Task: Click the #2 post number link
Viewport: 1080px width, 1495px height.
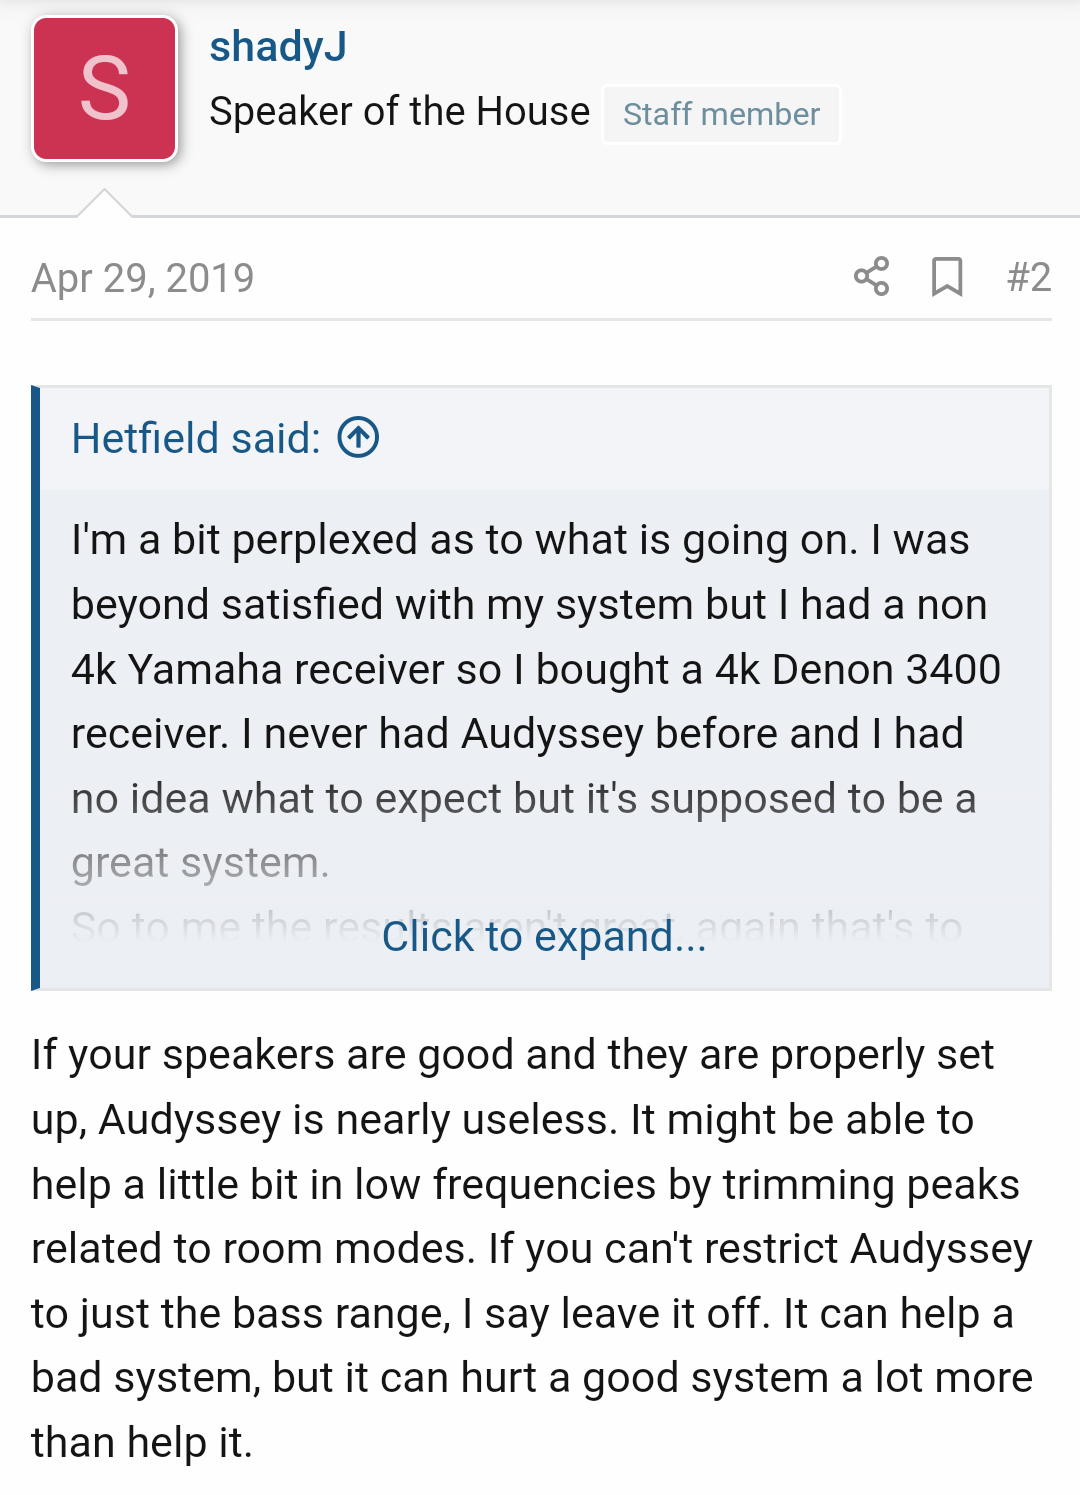Action: point(1028,277)
